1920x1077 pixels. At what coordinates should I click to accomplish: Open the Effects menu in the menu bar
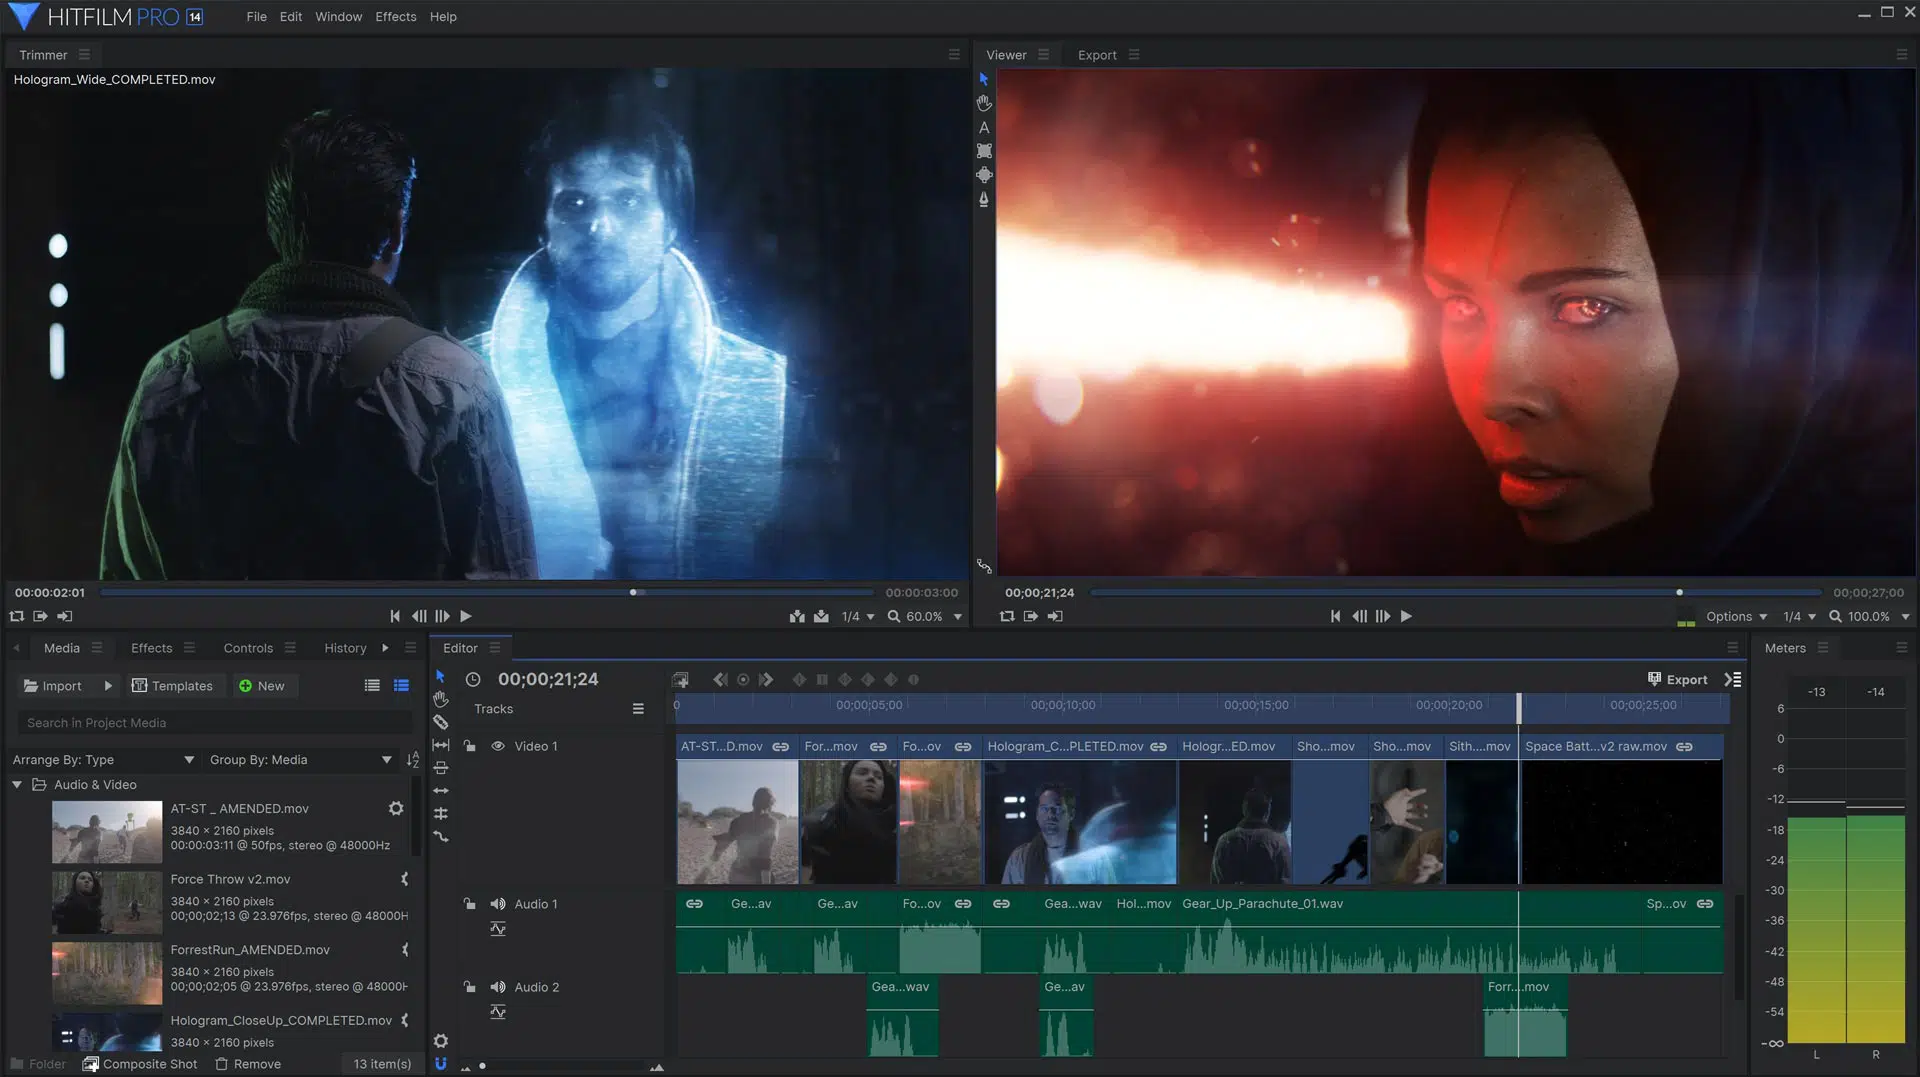[395, 16]
